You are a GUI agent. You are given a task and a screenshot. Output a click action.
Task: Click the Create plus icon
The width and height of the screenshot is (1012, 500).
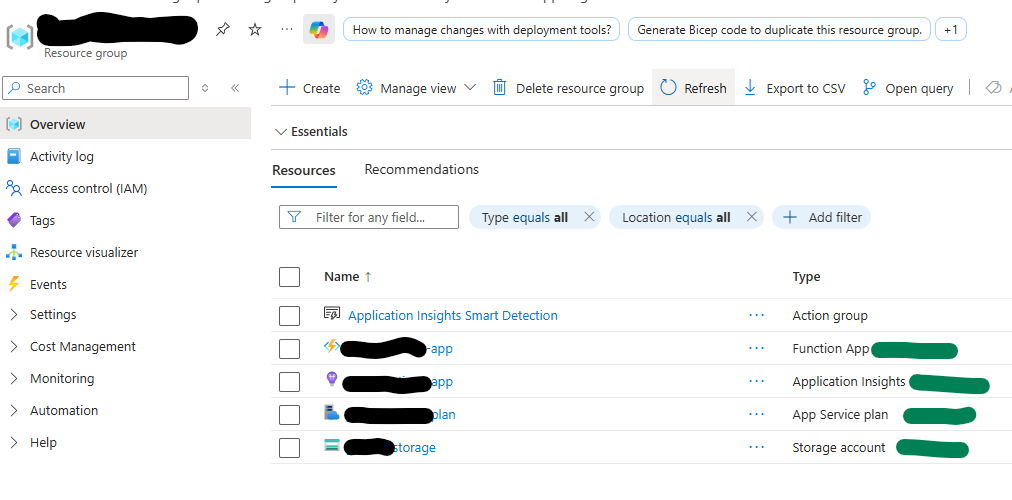click(x=286, y=88)
